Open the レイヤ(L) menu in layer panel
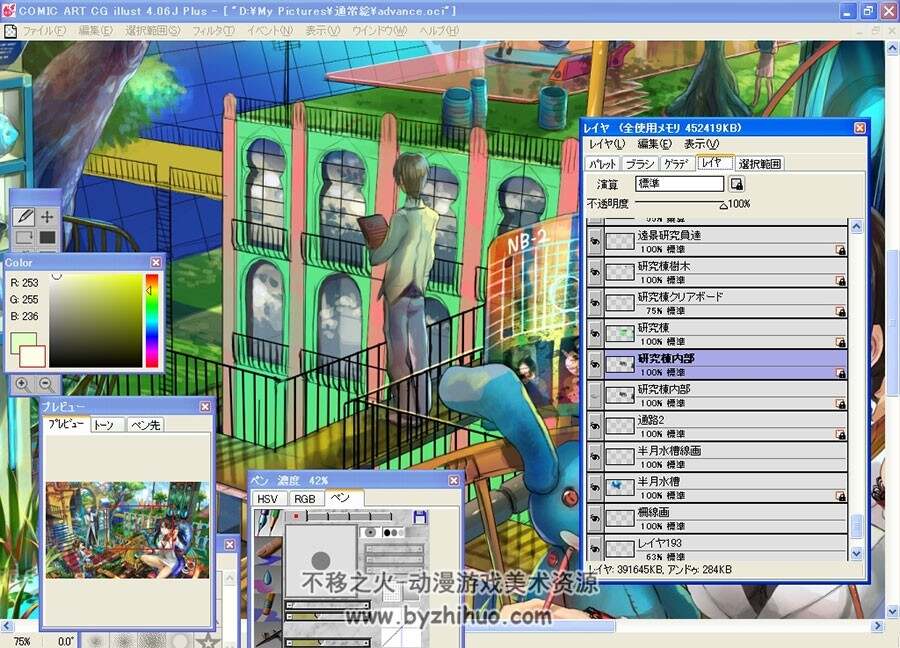Image resolution: width=900 pixels, height=648 pixels. (607, 144)
